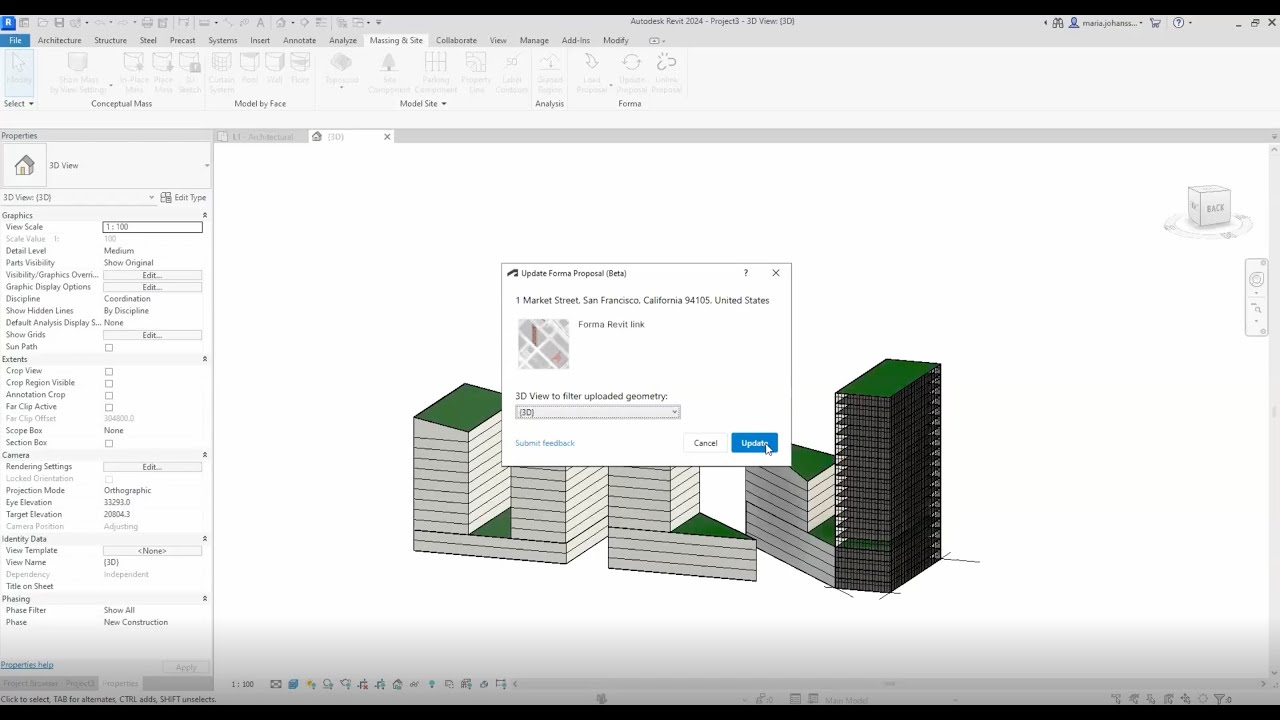Open the Analyze ribbon tab
Screen dimensions: 1280x720
(343, 40)
